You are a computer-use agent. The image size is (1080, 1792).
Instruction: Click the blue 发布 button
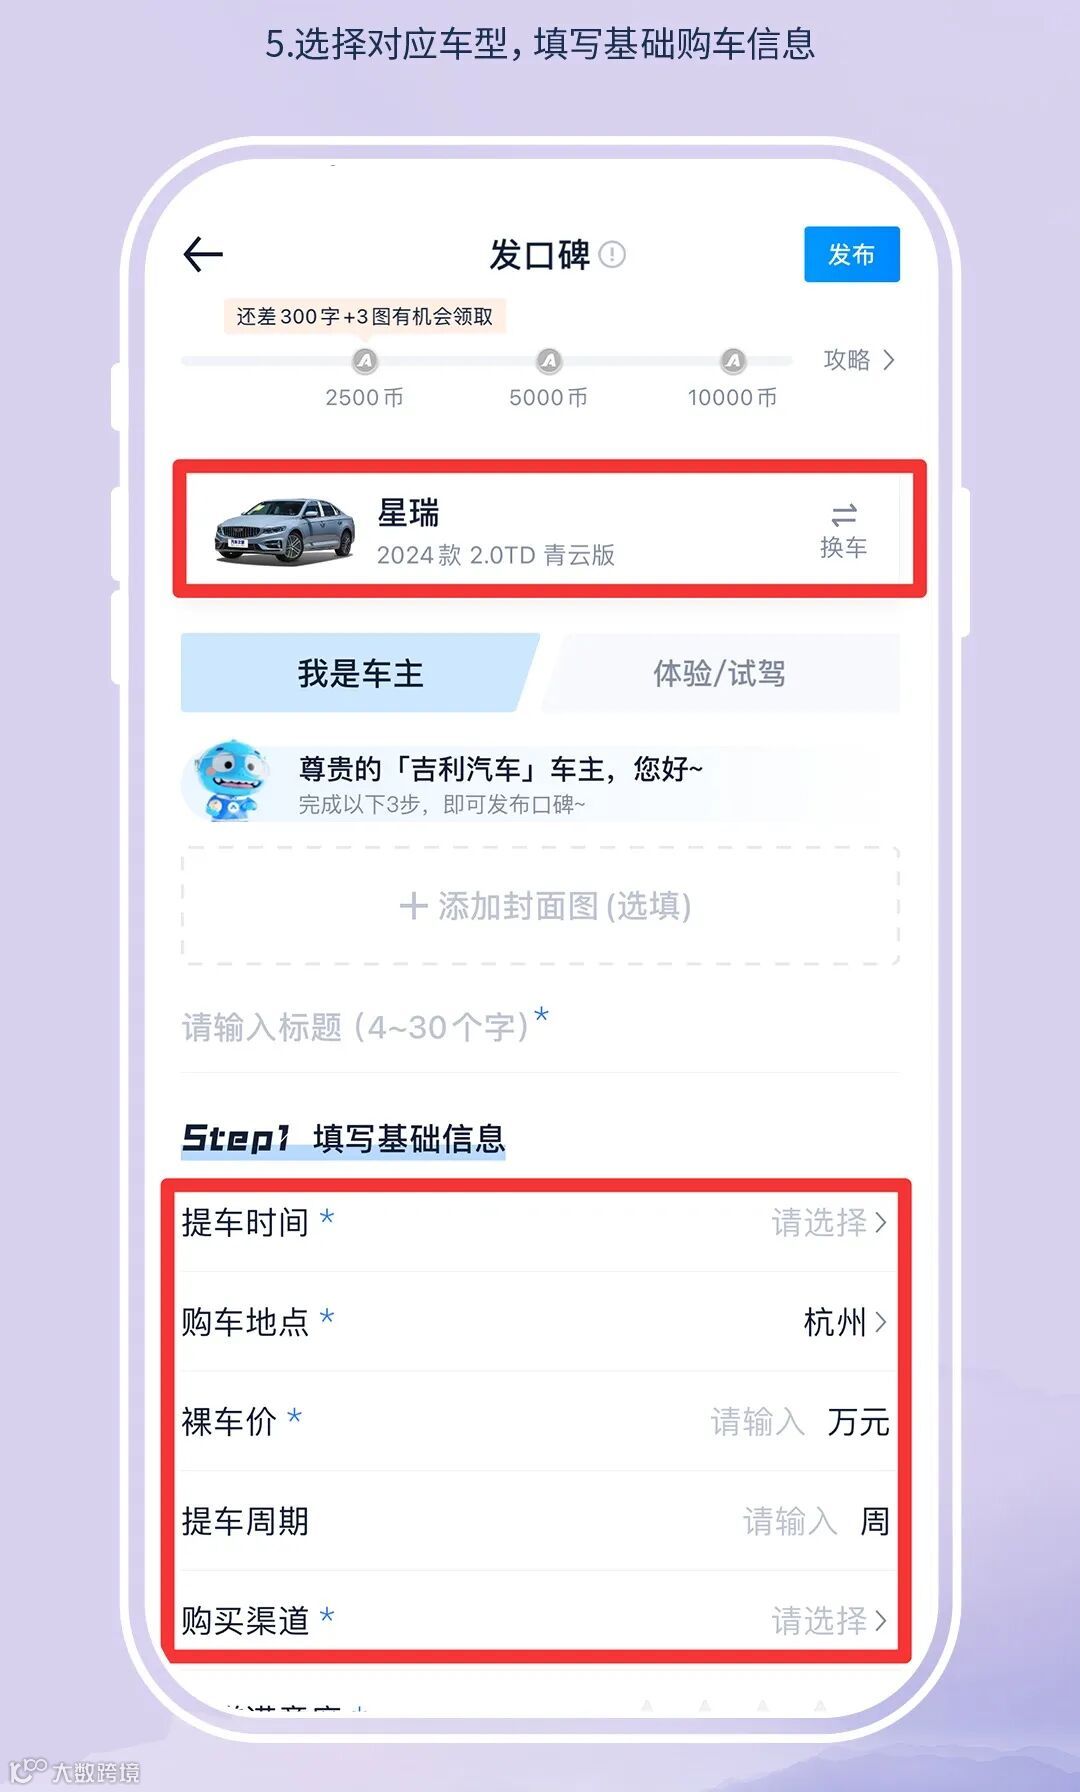point(852,254)
